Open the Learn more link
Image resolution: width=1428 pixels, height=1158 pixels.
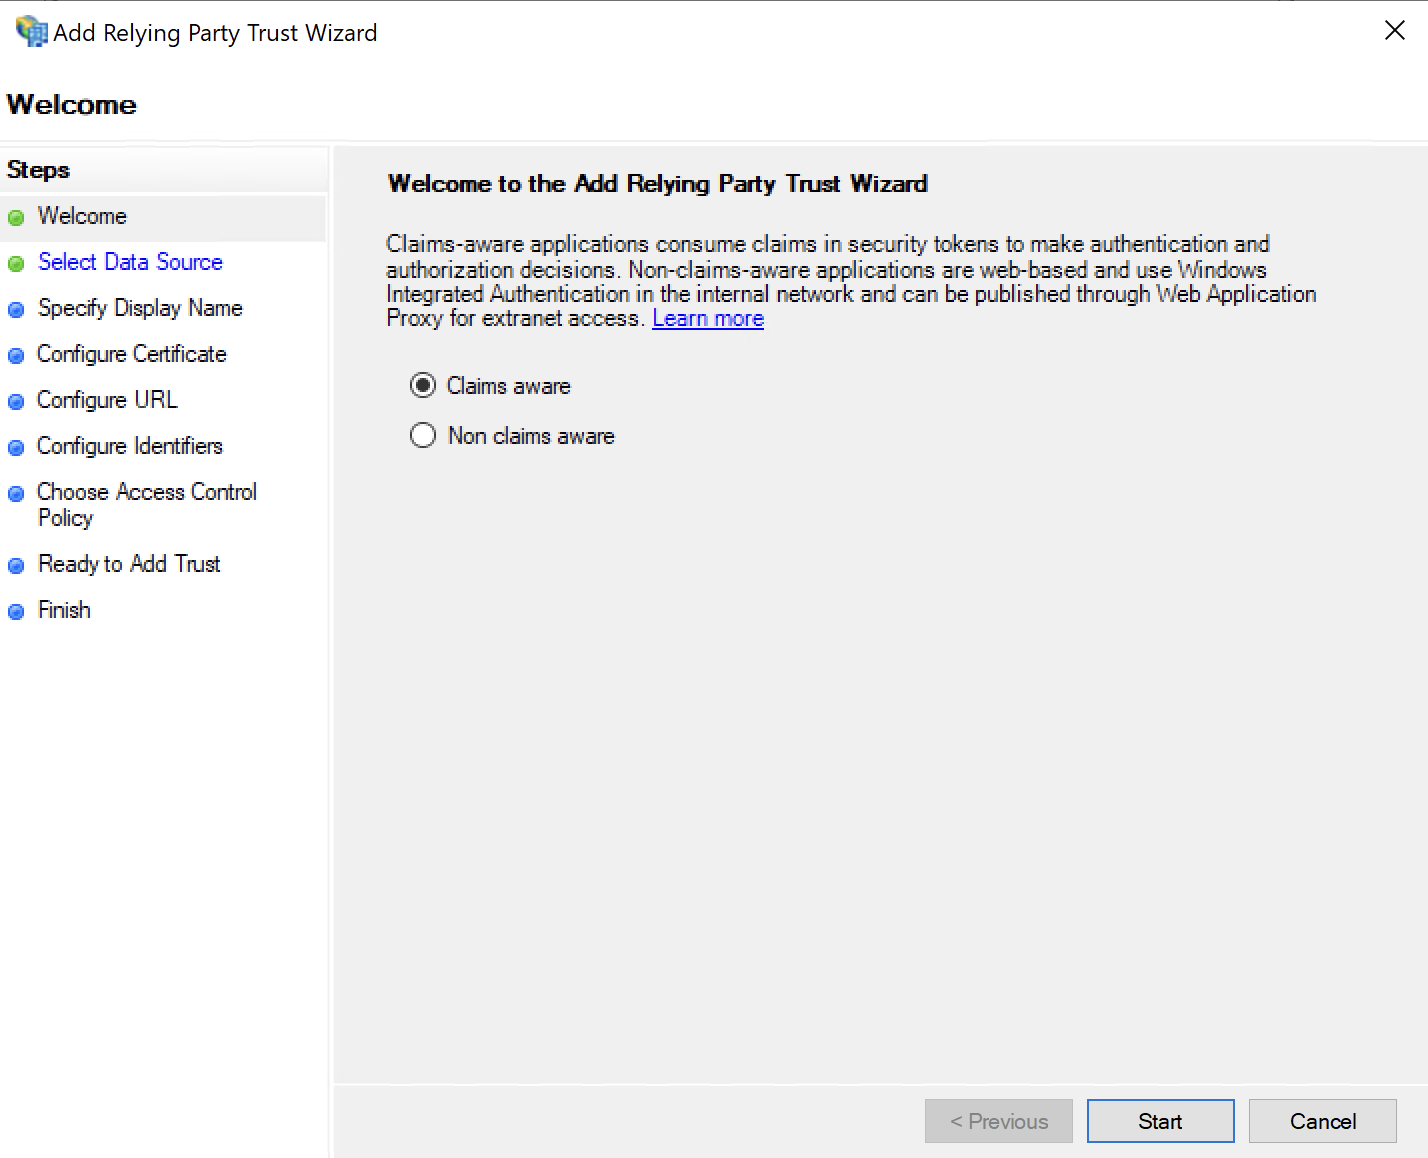click(708, 319)
